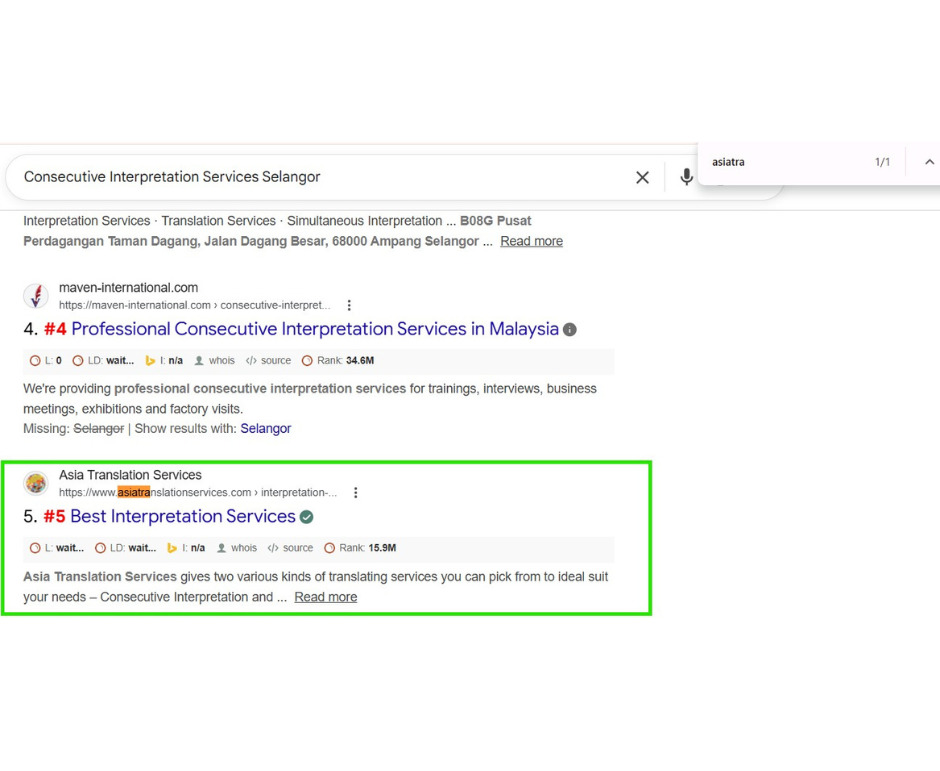Click Rank: 15.9M in Asia Translation bar
Viewport: 940px width, 771px height.
pyautogui.click(x=360, y=548)
